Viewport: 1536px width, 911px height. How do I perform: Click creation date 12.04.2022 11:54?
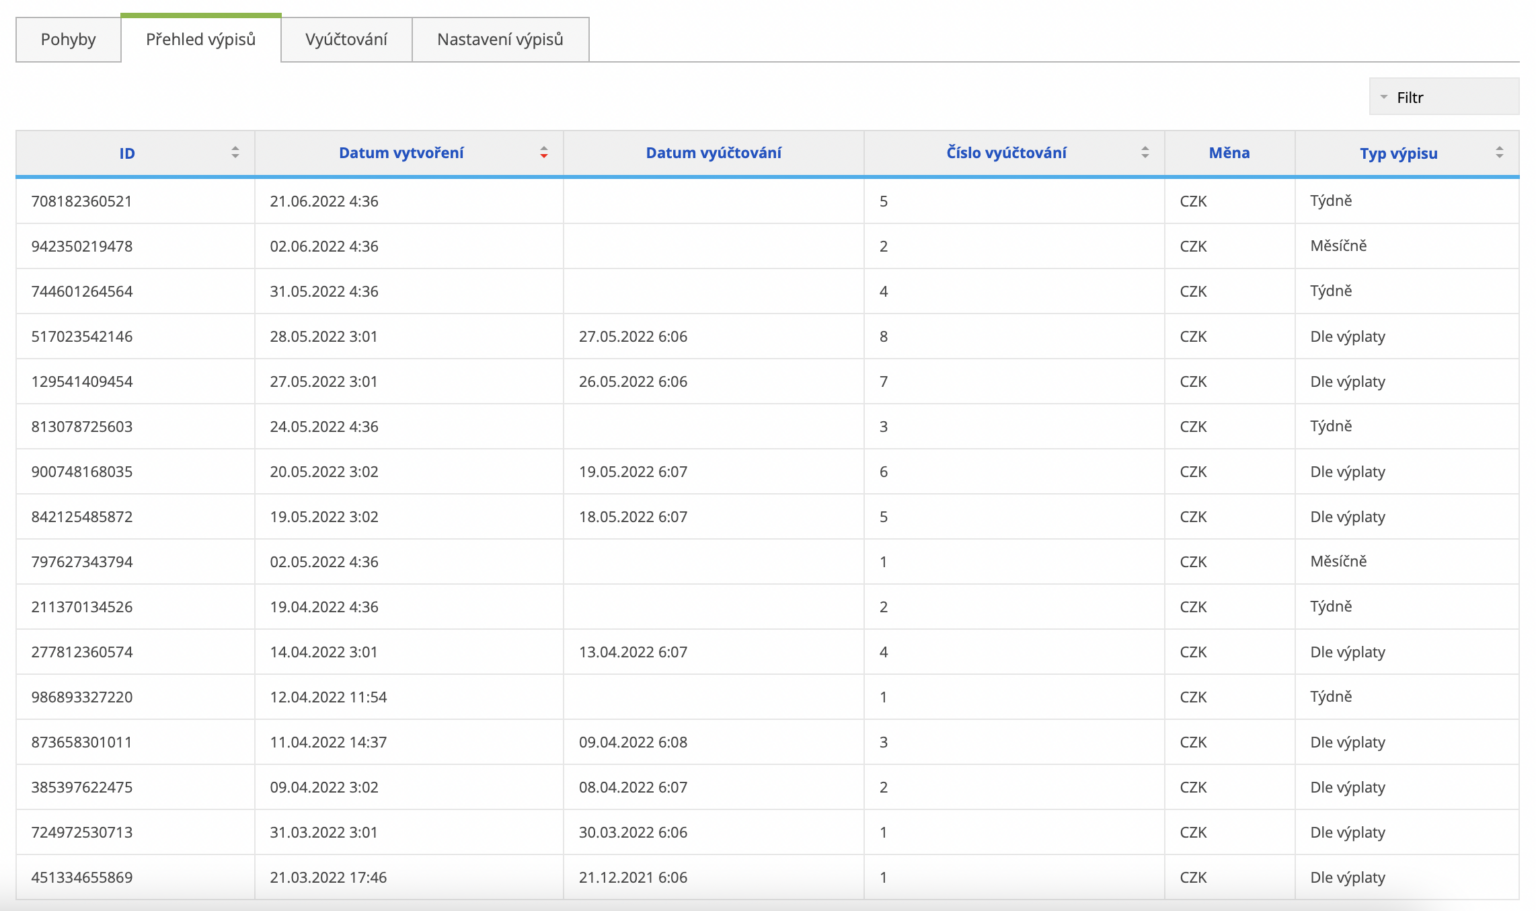pos(328,696)
